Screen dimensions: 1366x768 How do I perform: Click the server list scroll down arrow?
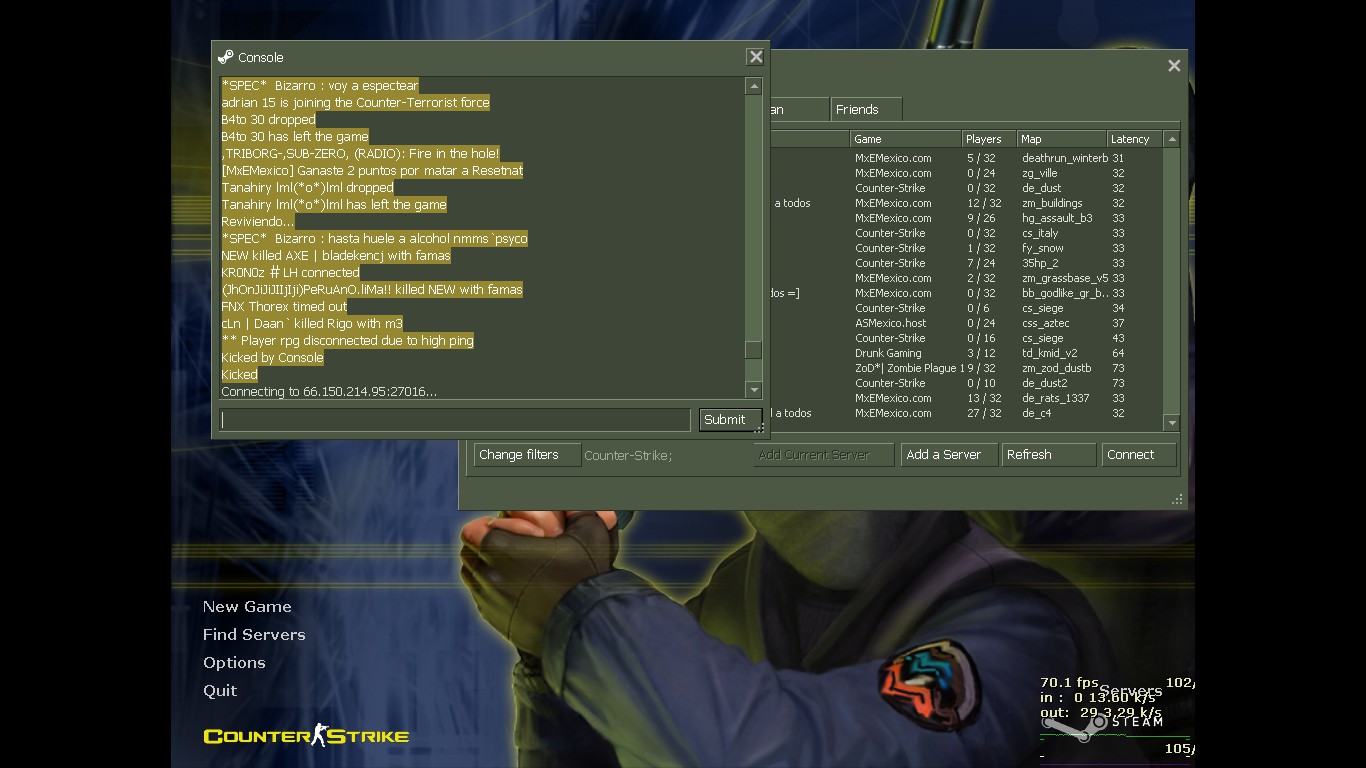pyautogui.click(x=1173, y=423)
